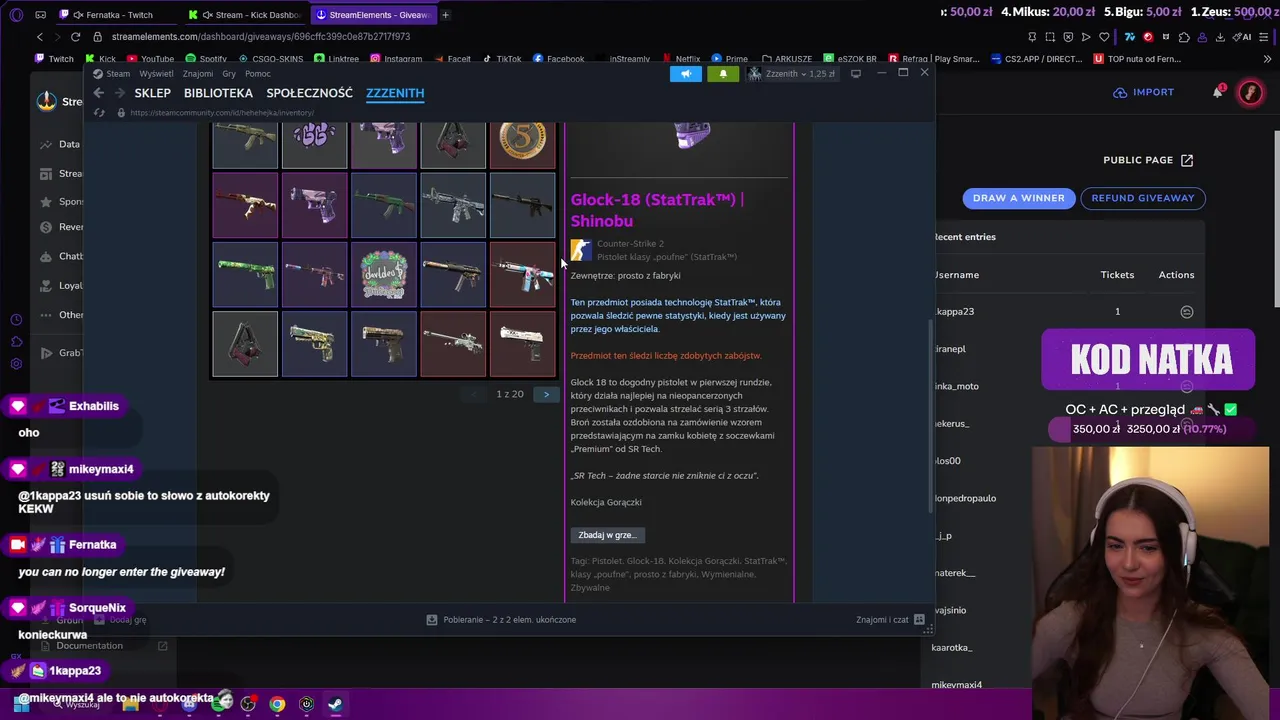Open the Wyświetl menu
The height and width of the screenshot is (720, 1280).
(x=156, y=74)
